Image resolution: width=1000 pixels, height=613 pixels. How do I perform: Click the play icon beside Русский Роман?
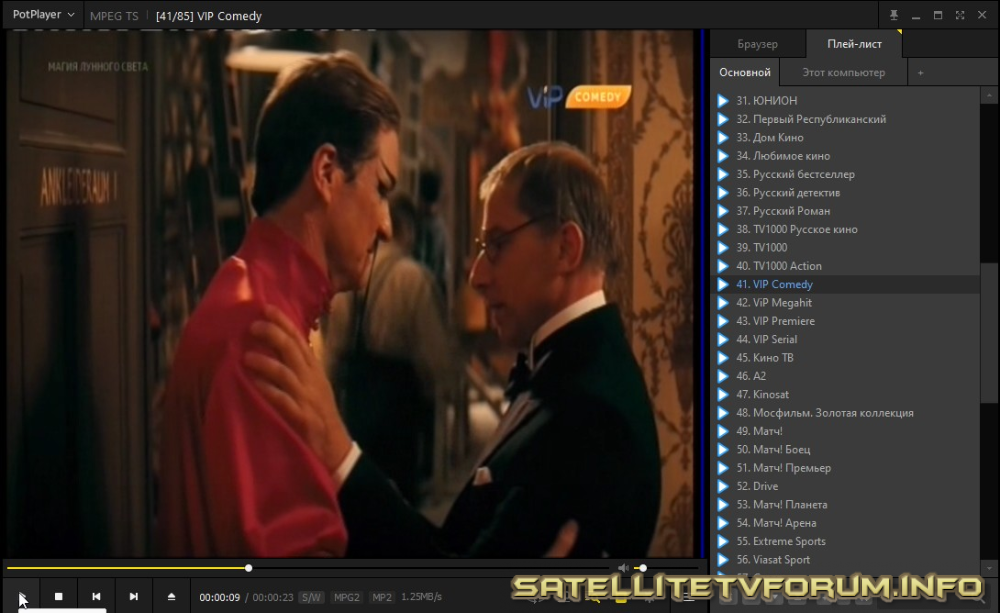[723, 211]
